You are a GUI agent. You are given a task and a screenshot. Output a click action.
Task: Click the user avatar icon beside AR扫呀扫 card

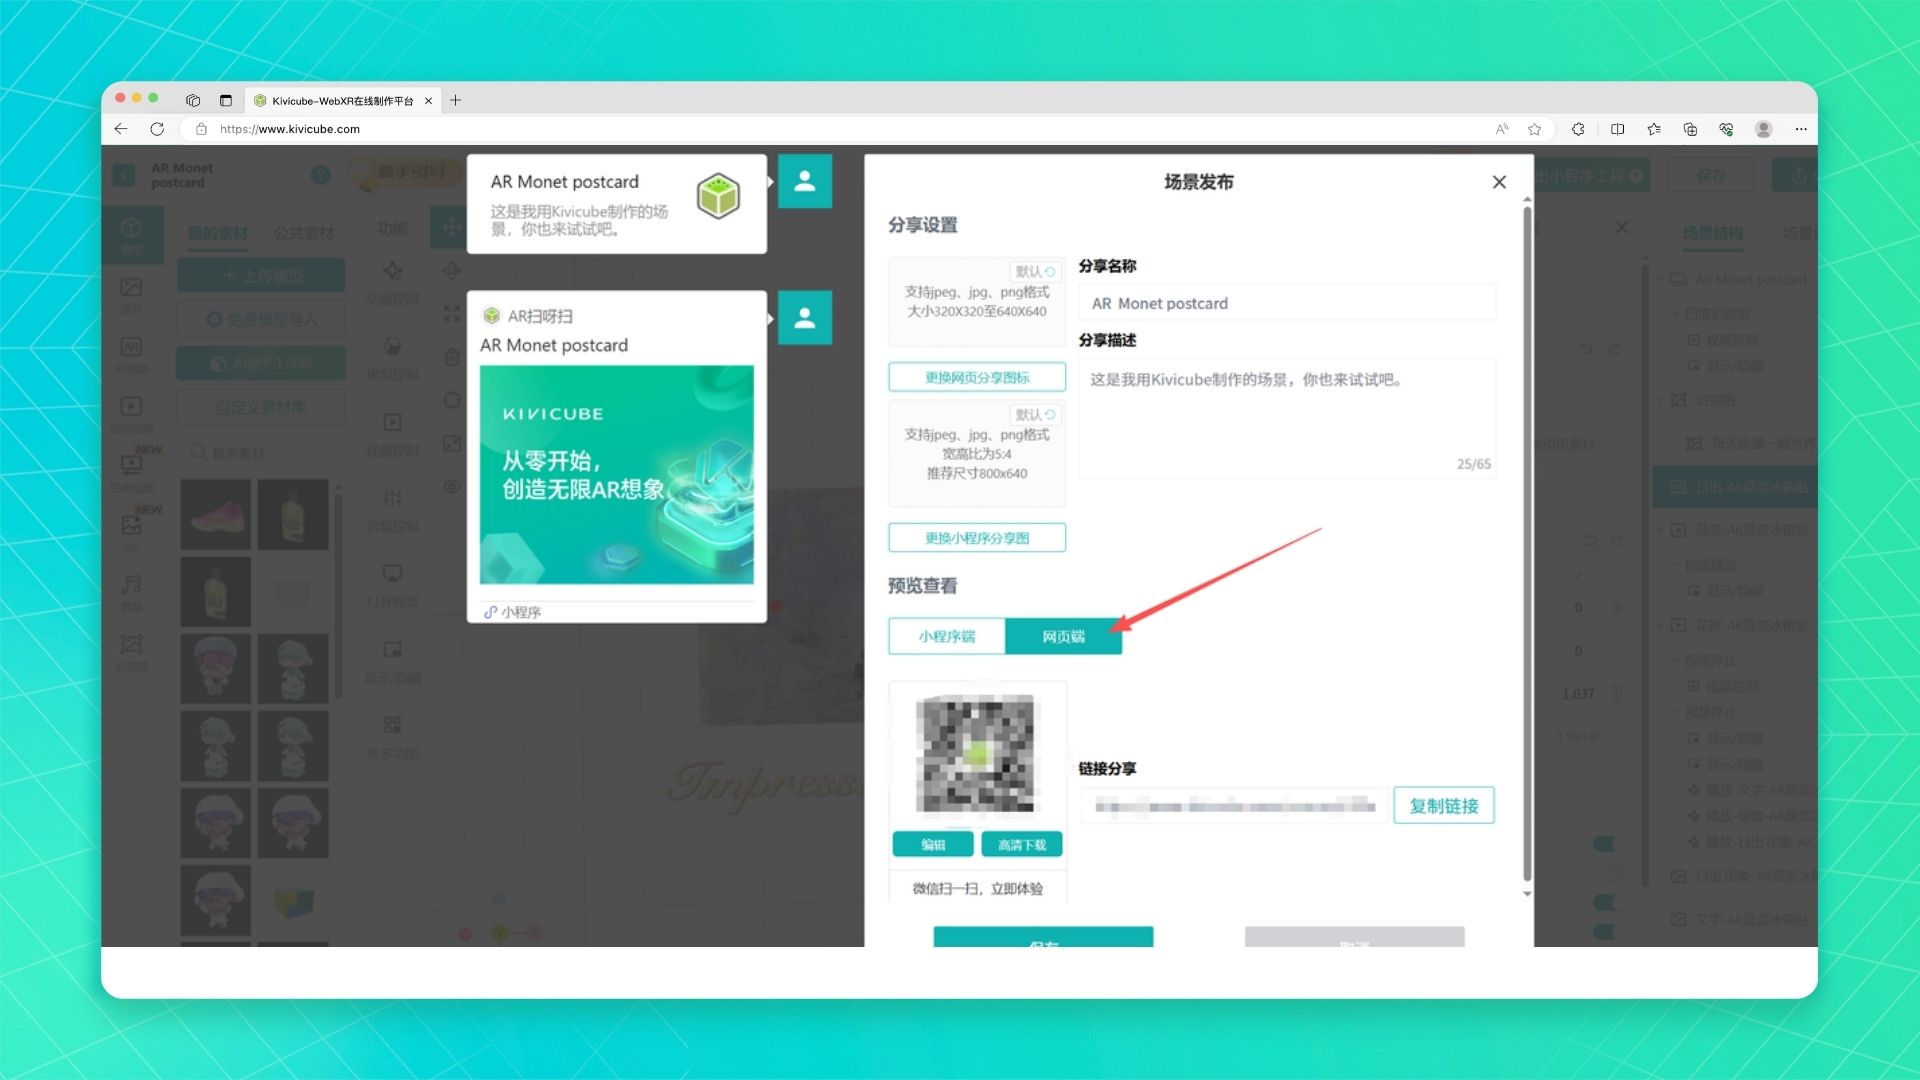click(805, 318)
